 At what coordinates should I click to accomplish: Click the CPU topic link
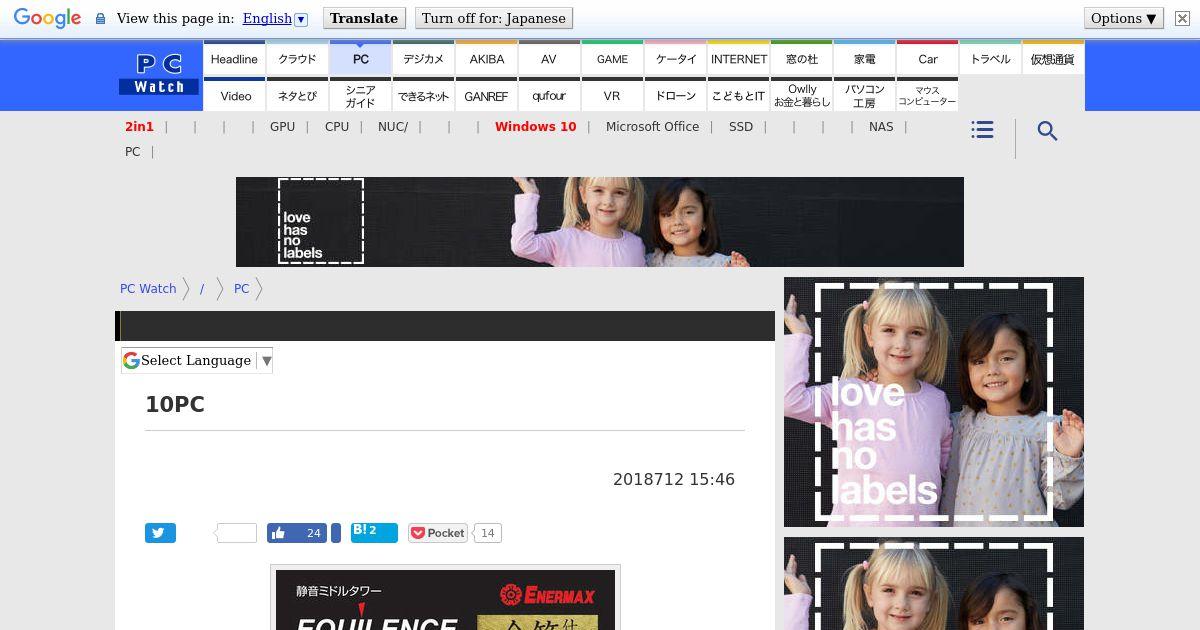pyautogui.click(x=337, y=127)
